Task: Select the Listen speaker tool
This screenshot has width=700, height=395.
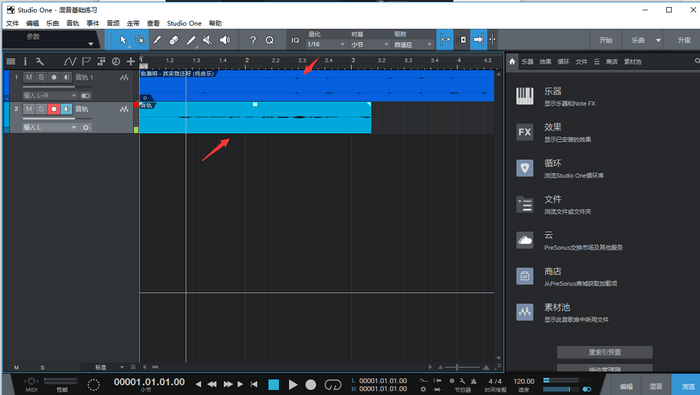Action: [225, 40]
